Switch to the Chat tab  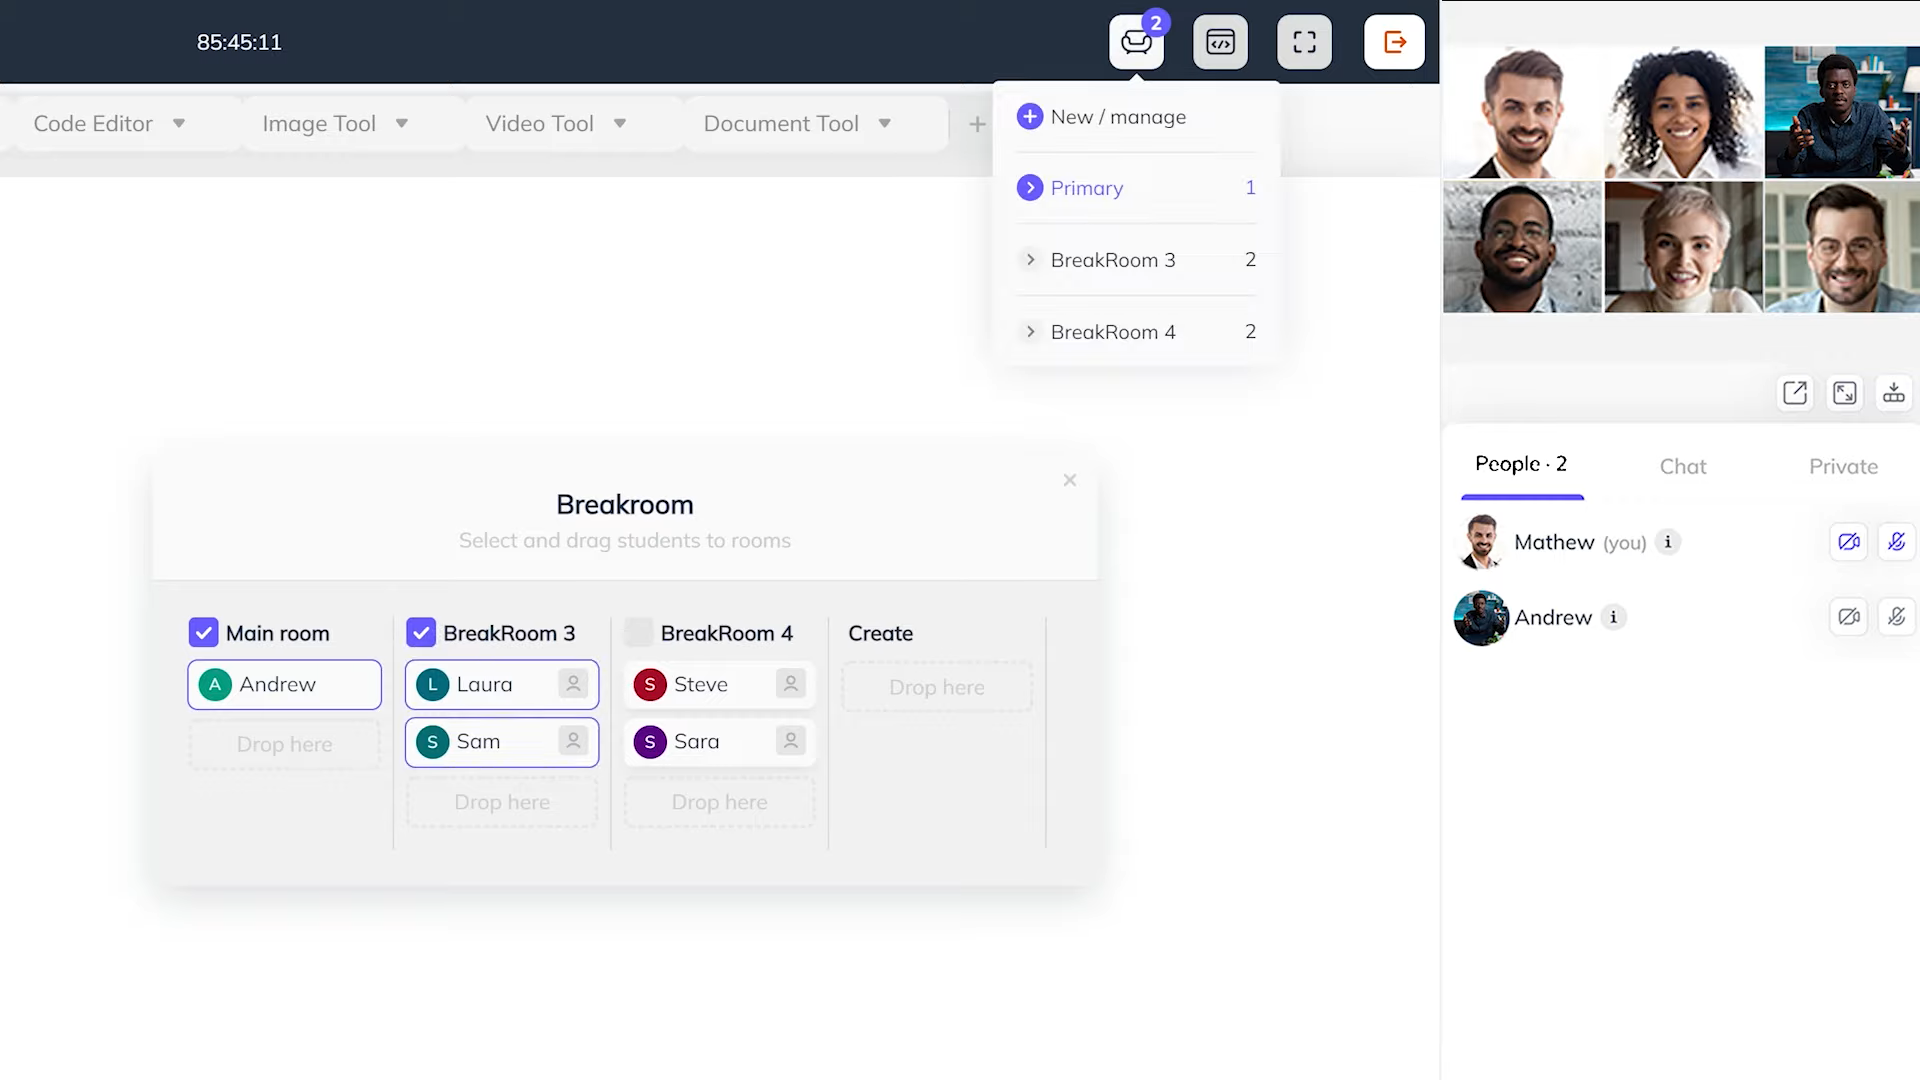click(x=1682, y=467)
